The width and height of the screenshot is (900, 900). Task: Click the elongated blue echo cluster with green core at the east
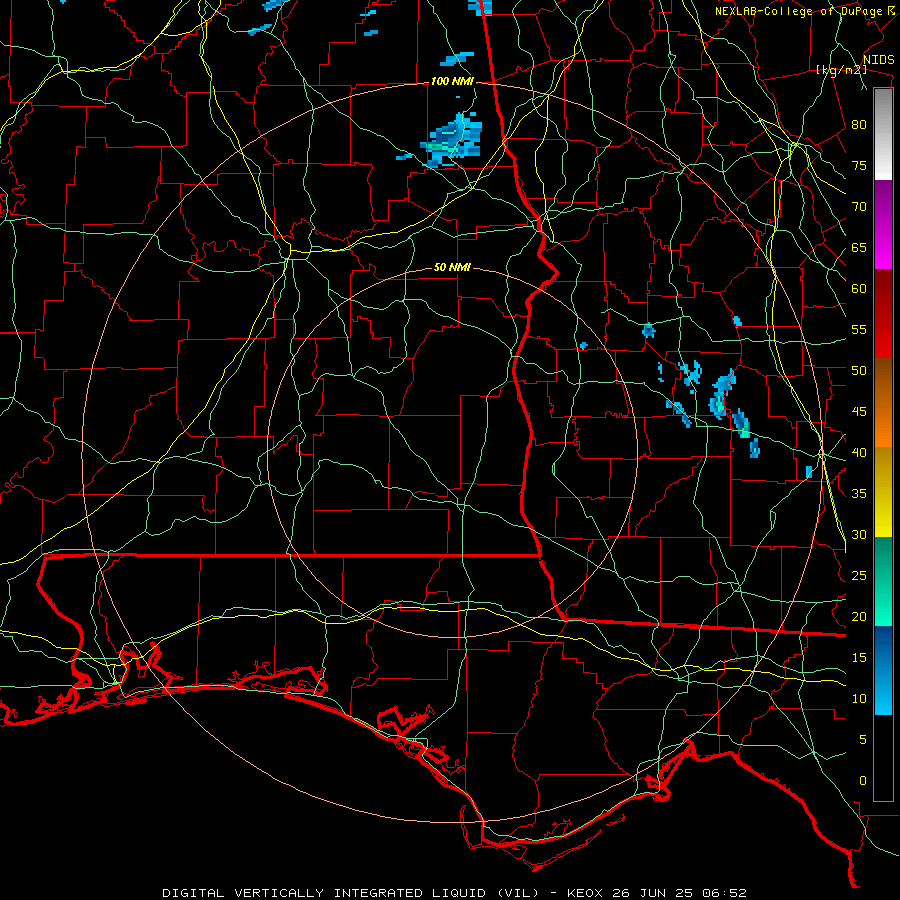click(722, 393)
